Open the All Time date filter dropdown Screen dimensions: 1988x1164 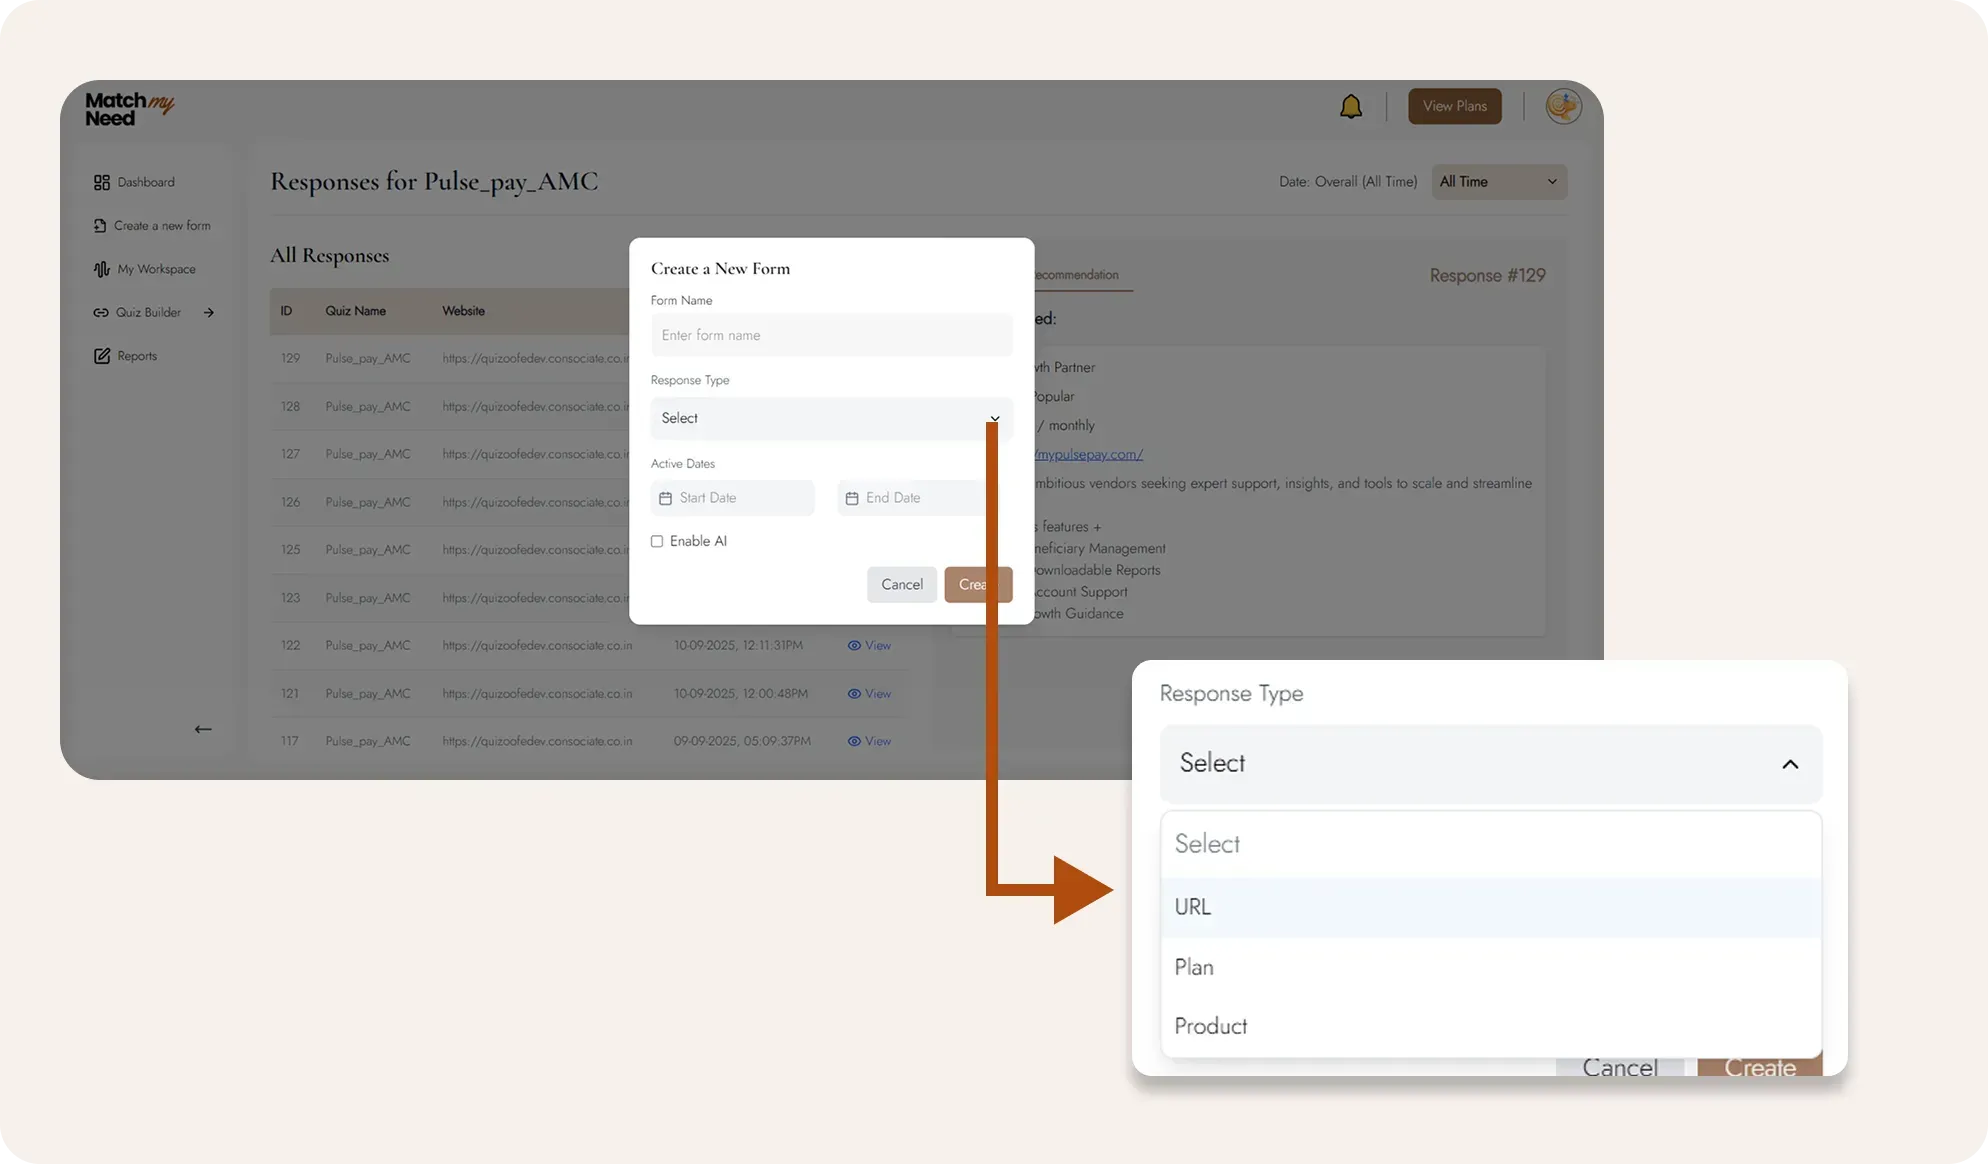tap(1497, 181)
